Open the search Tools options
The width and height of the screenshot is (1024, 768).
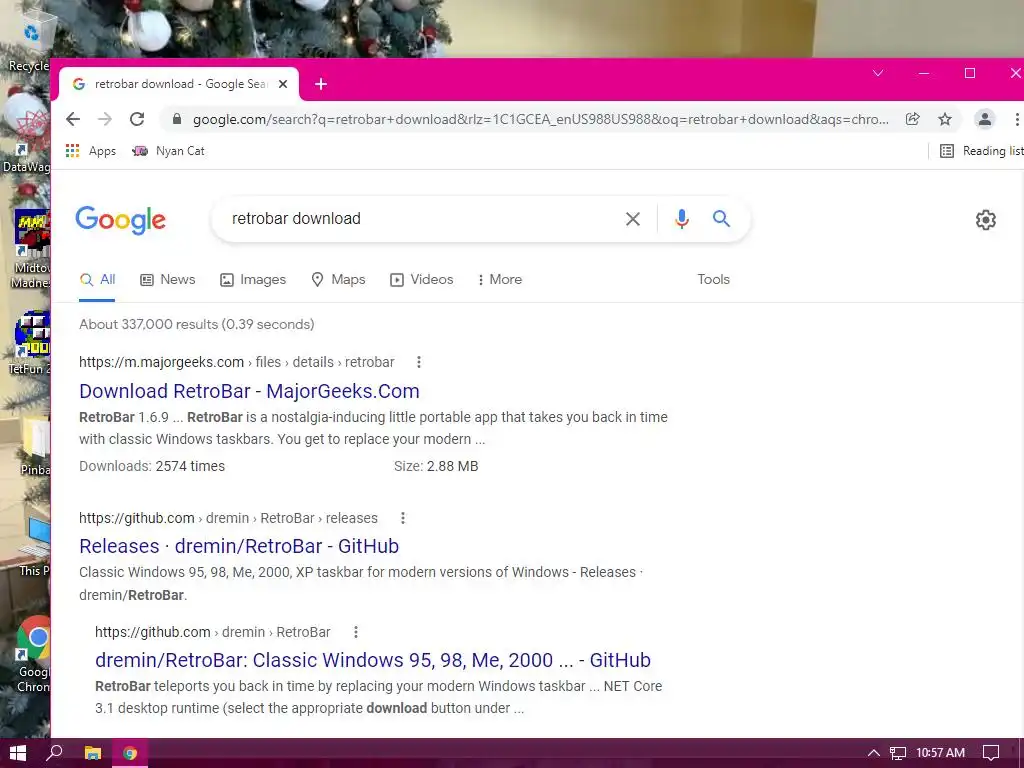click(713, 280)
